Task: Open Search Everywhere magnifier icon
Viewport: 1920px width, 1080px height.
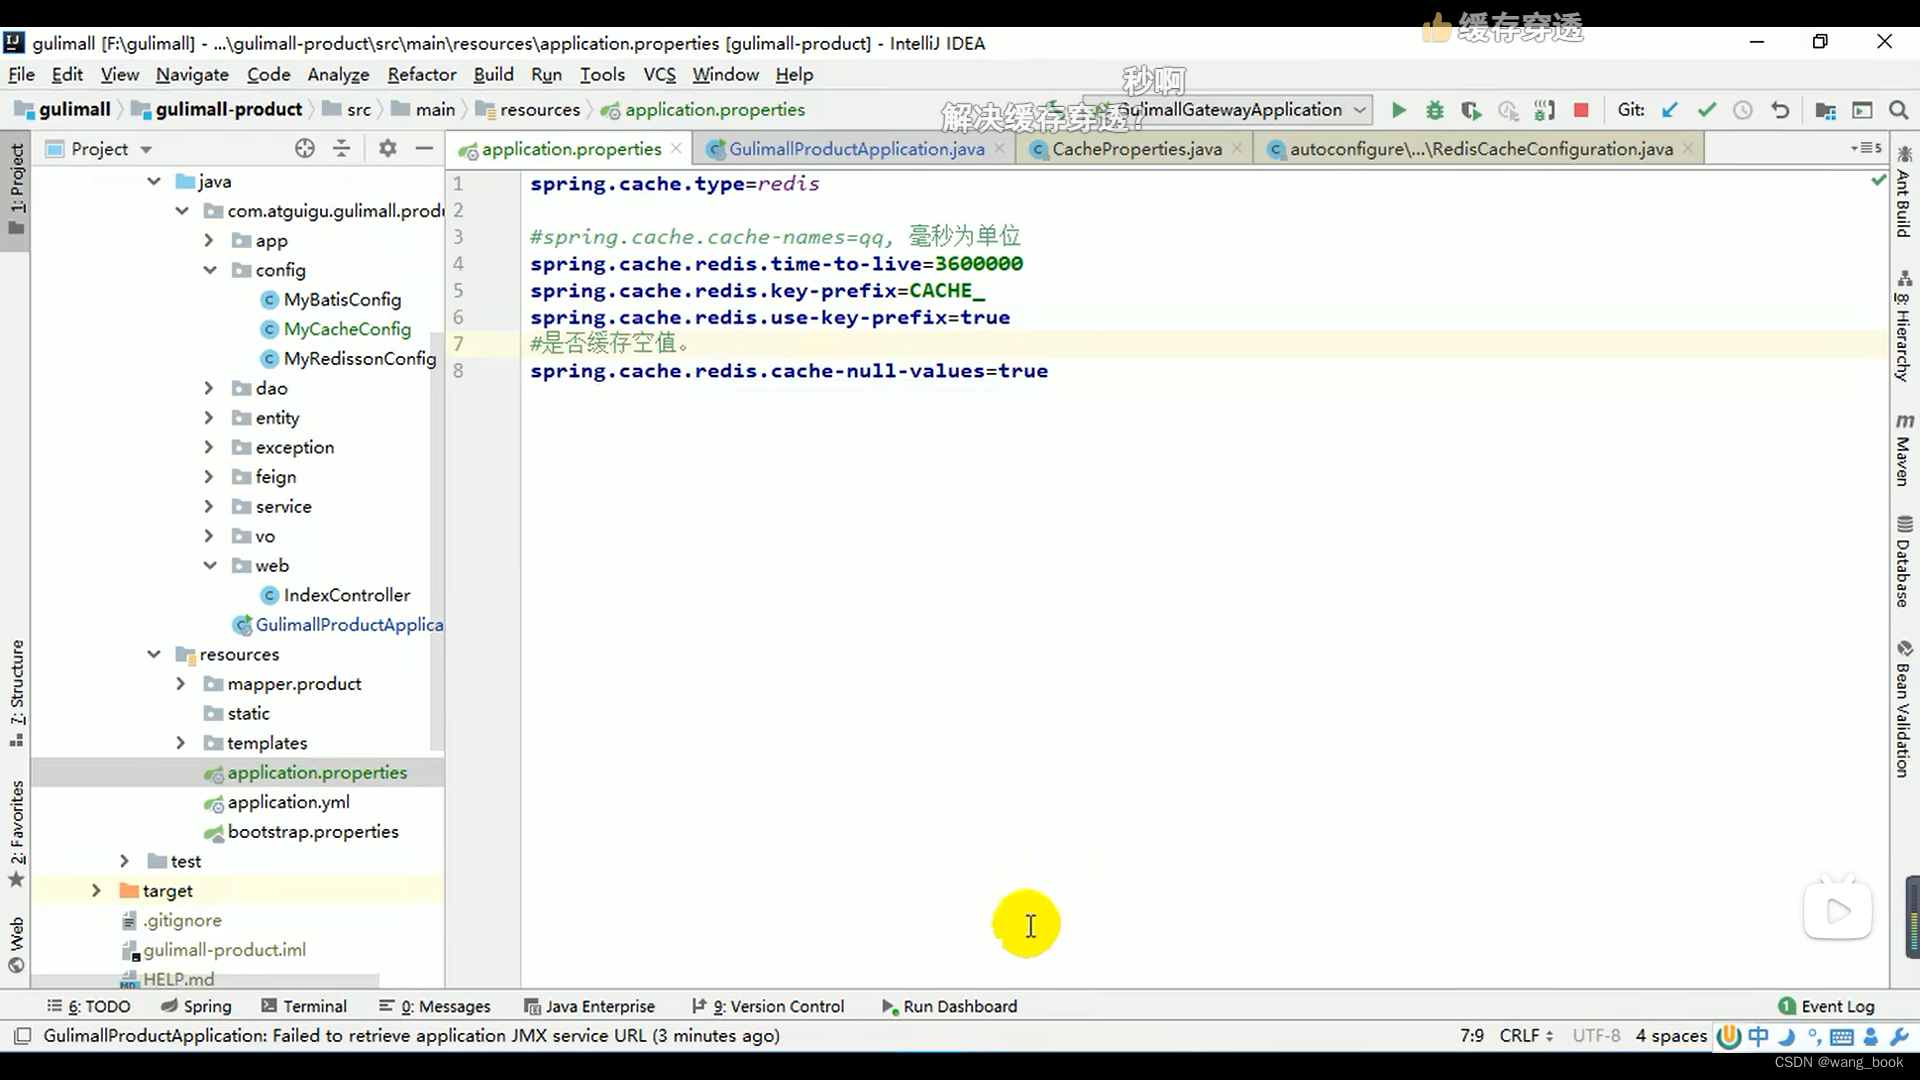Action: (x=1898, y=110)
